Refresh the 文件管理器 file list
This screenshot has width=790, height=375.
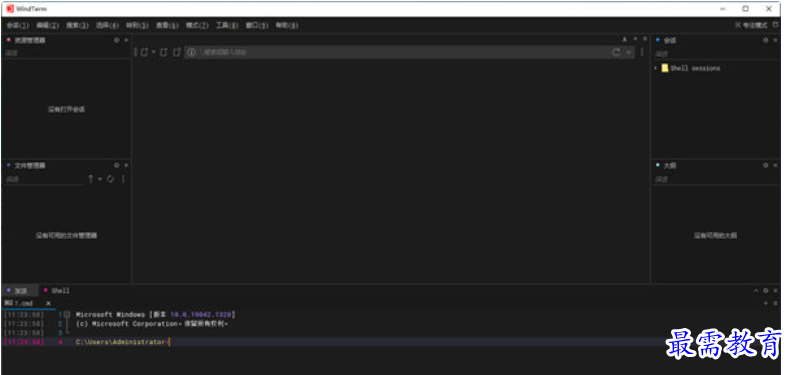[x=110, y=179]
